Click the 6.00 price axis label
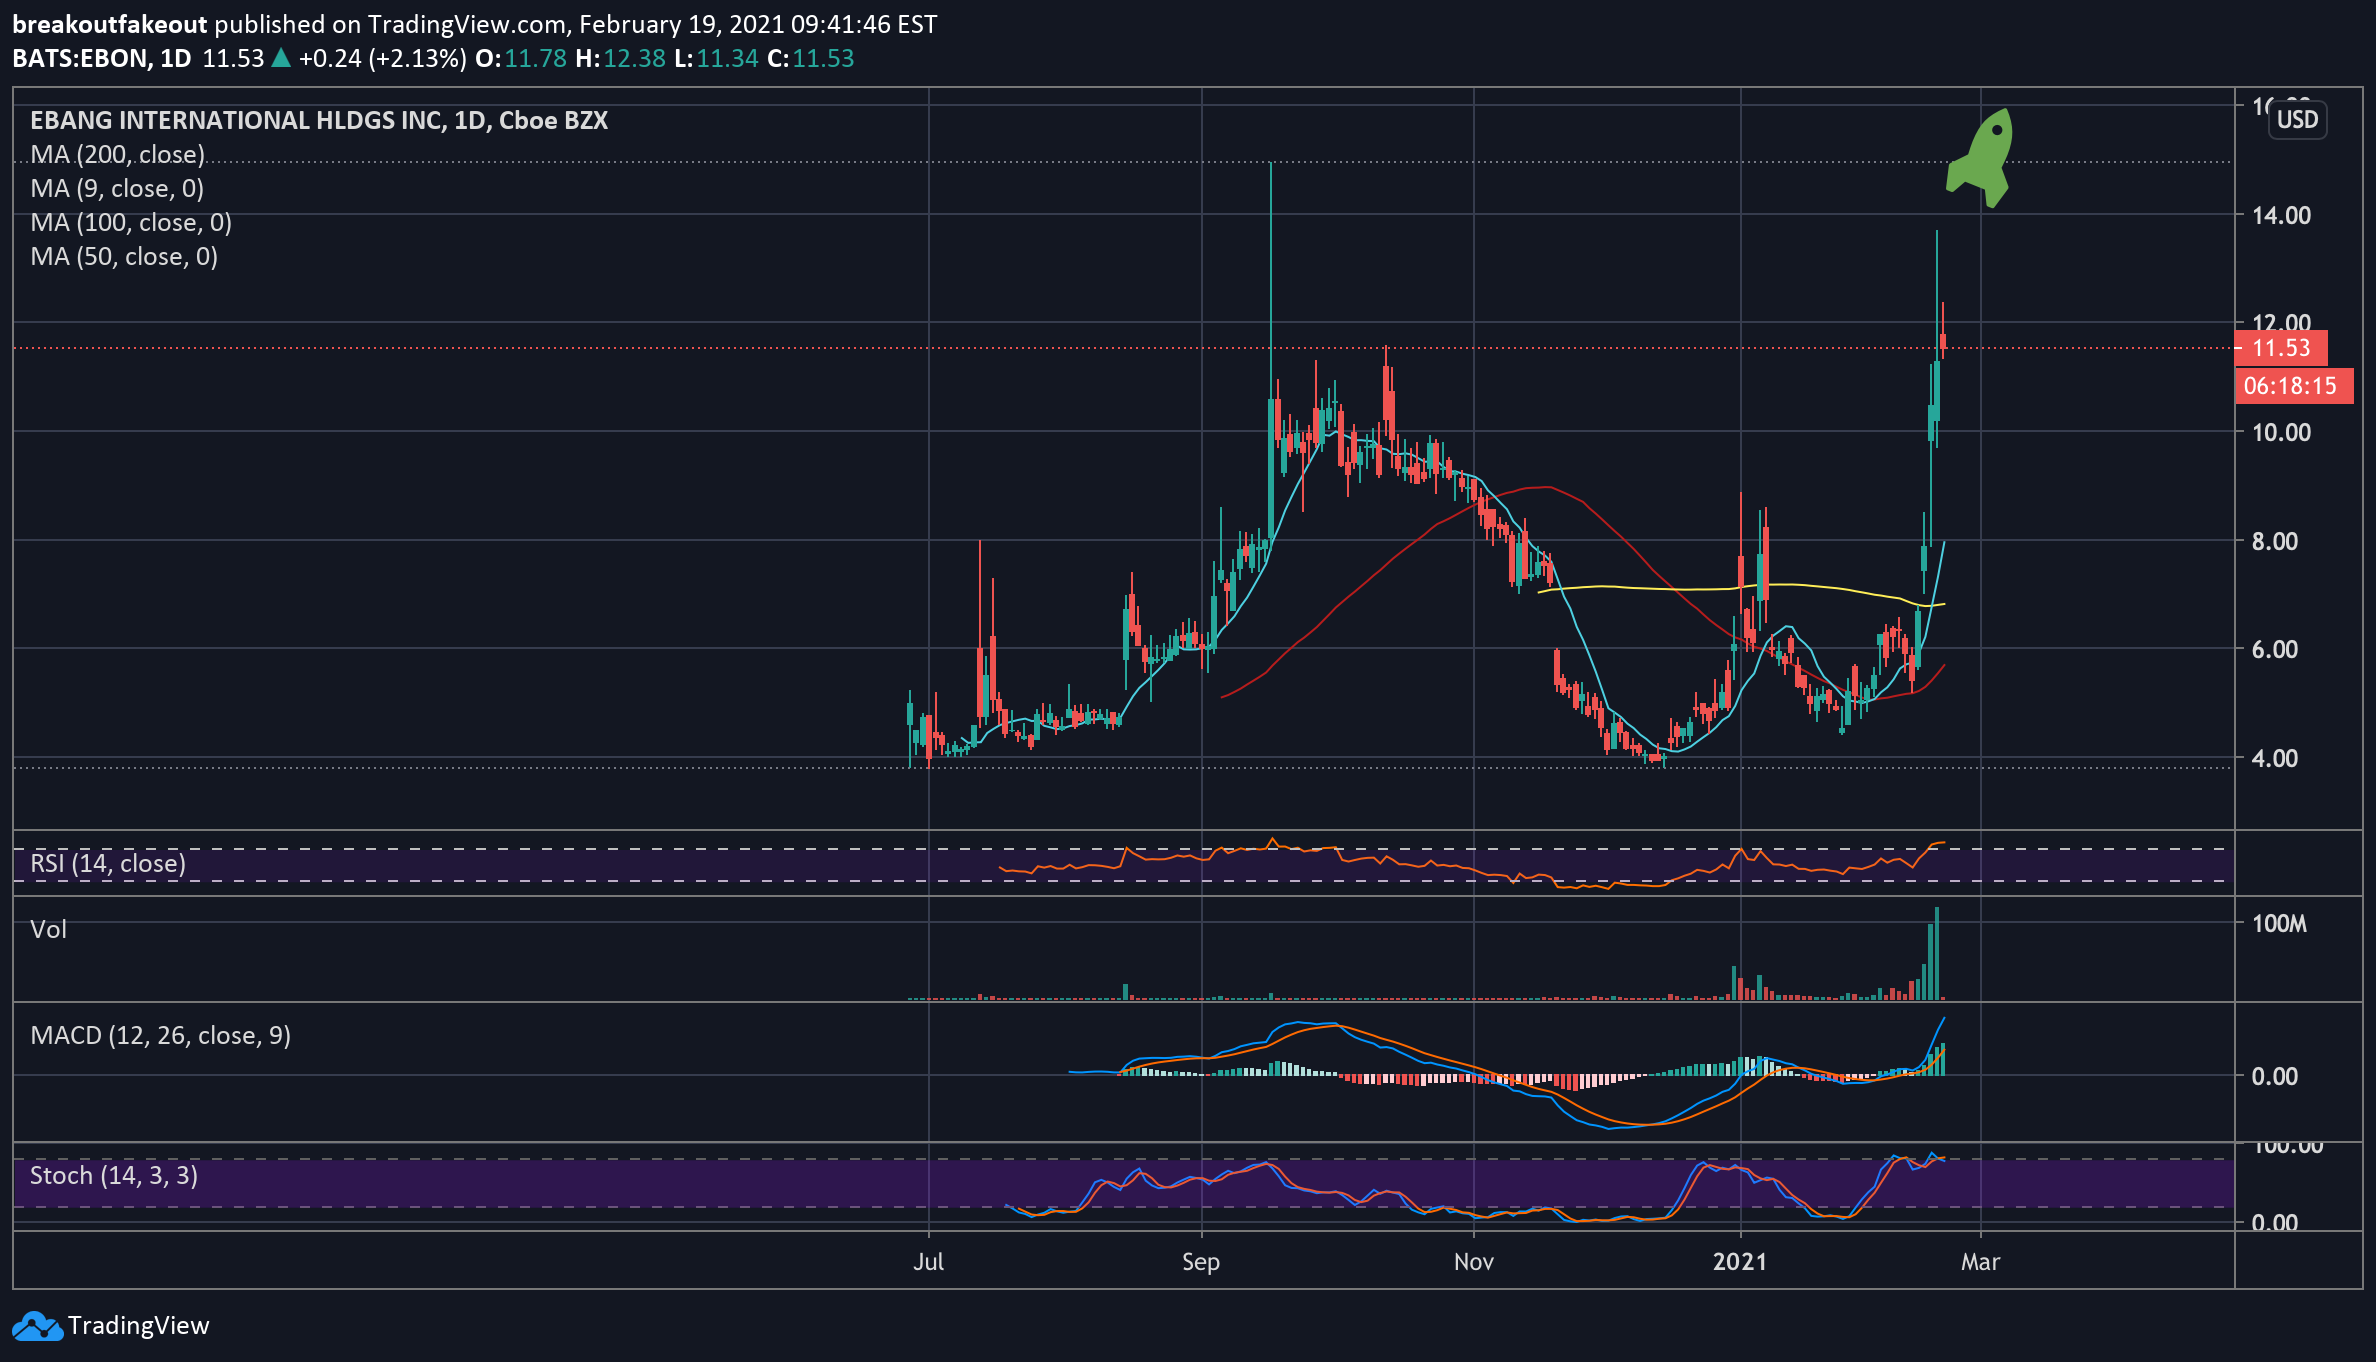The width and height of the screenshot is (2376, 1362). (2275, 649)
